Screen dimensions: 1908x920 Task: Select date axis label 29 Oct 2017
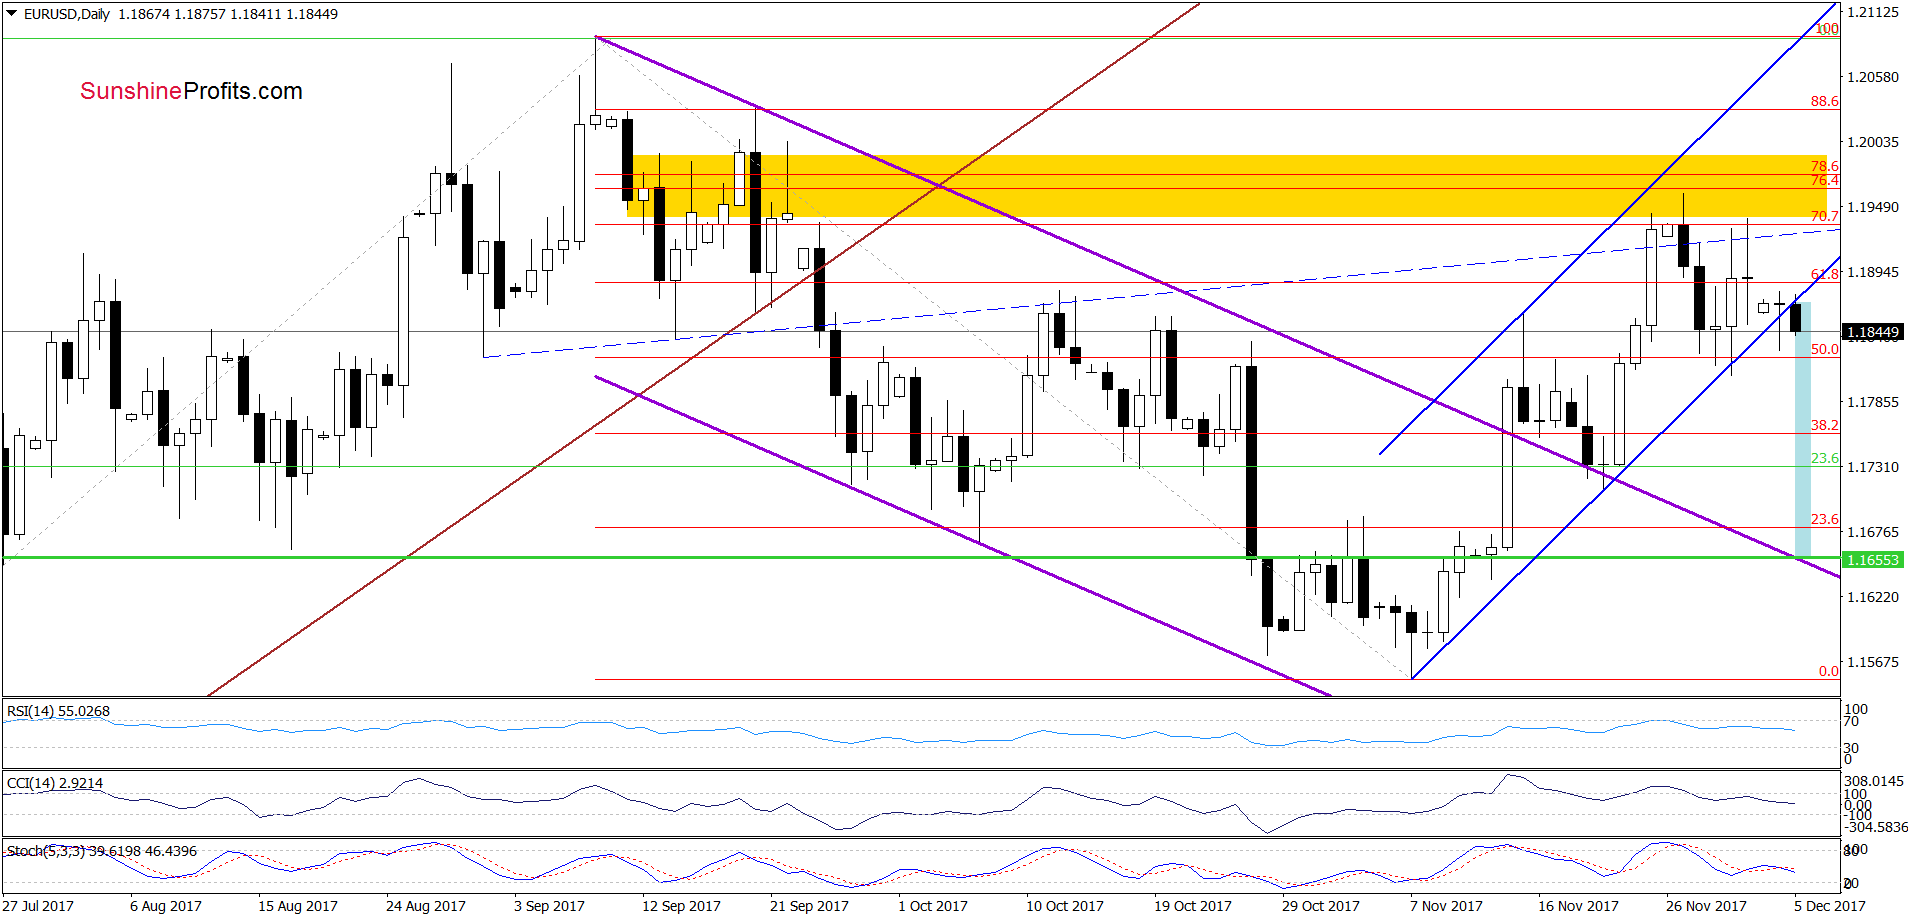1321,906
